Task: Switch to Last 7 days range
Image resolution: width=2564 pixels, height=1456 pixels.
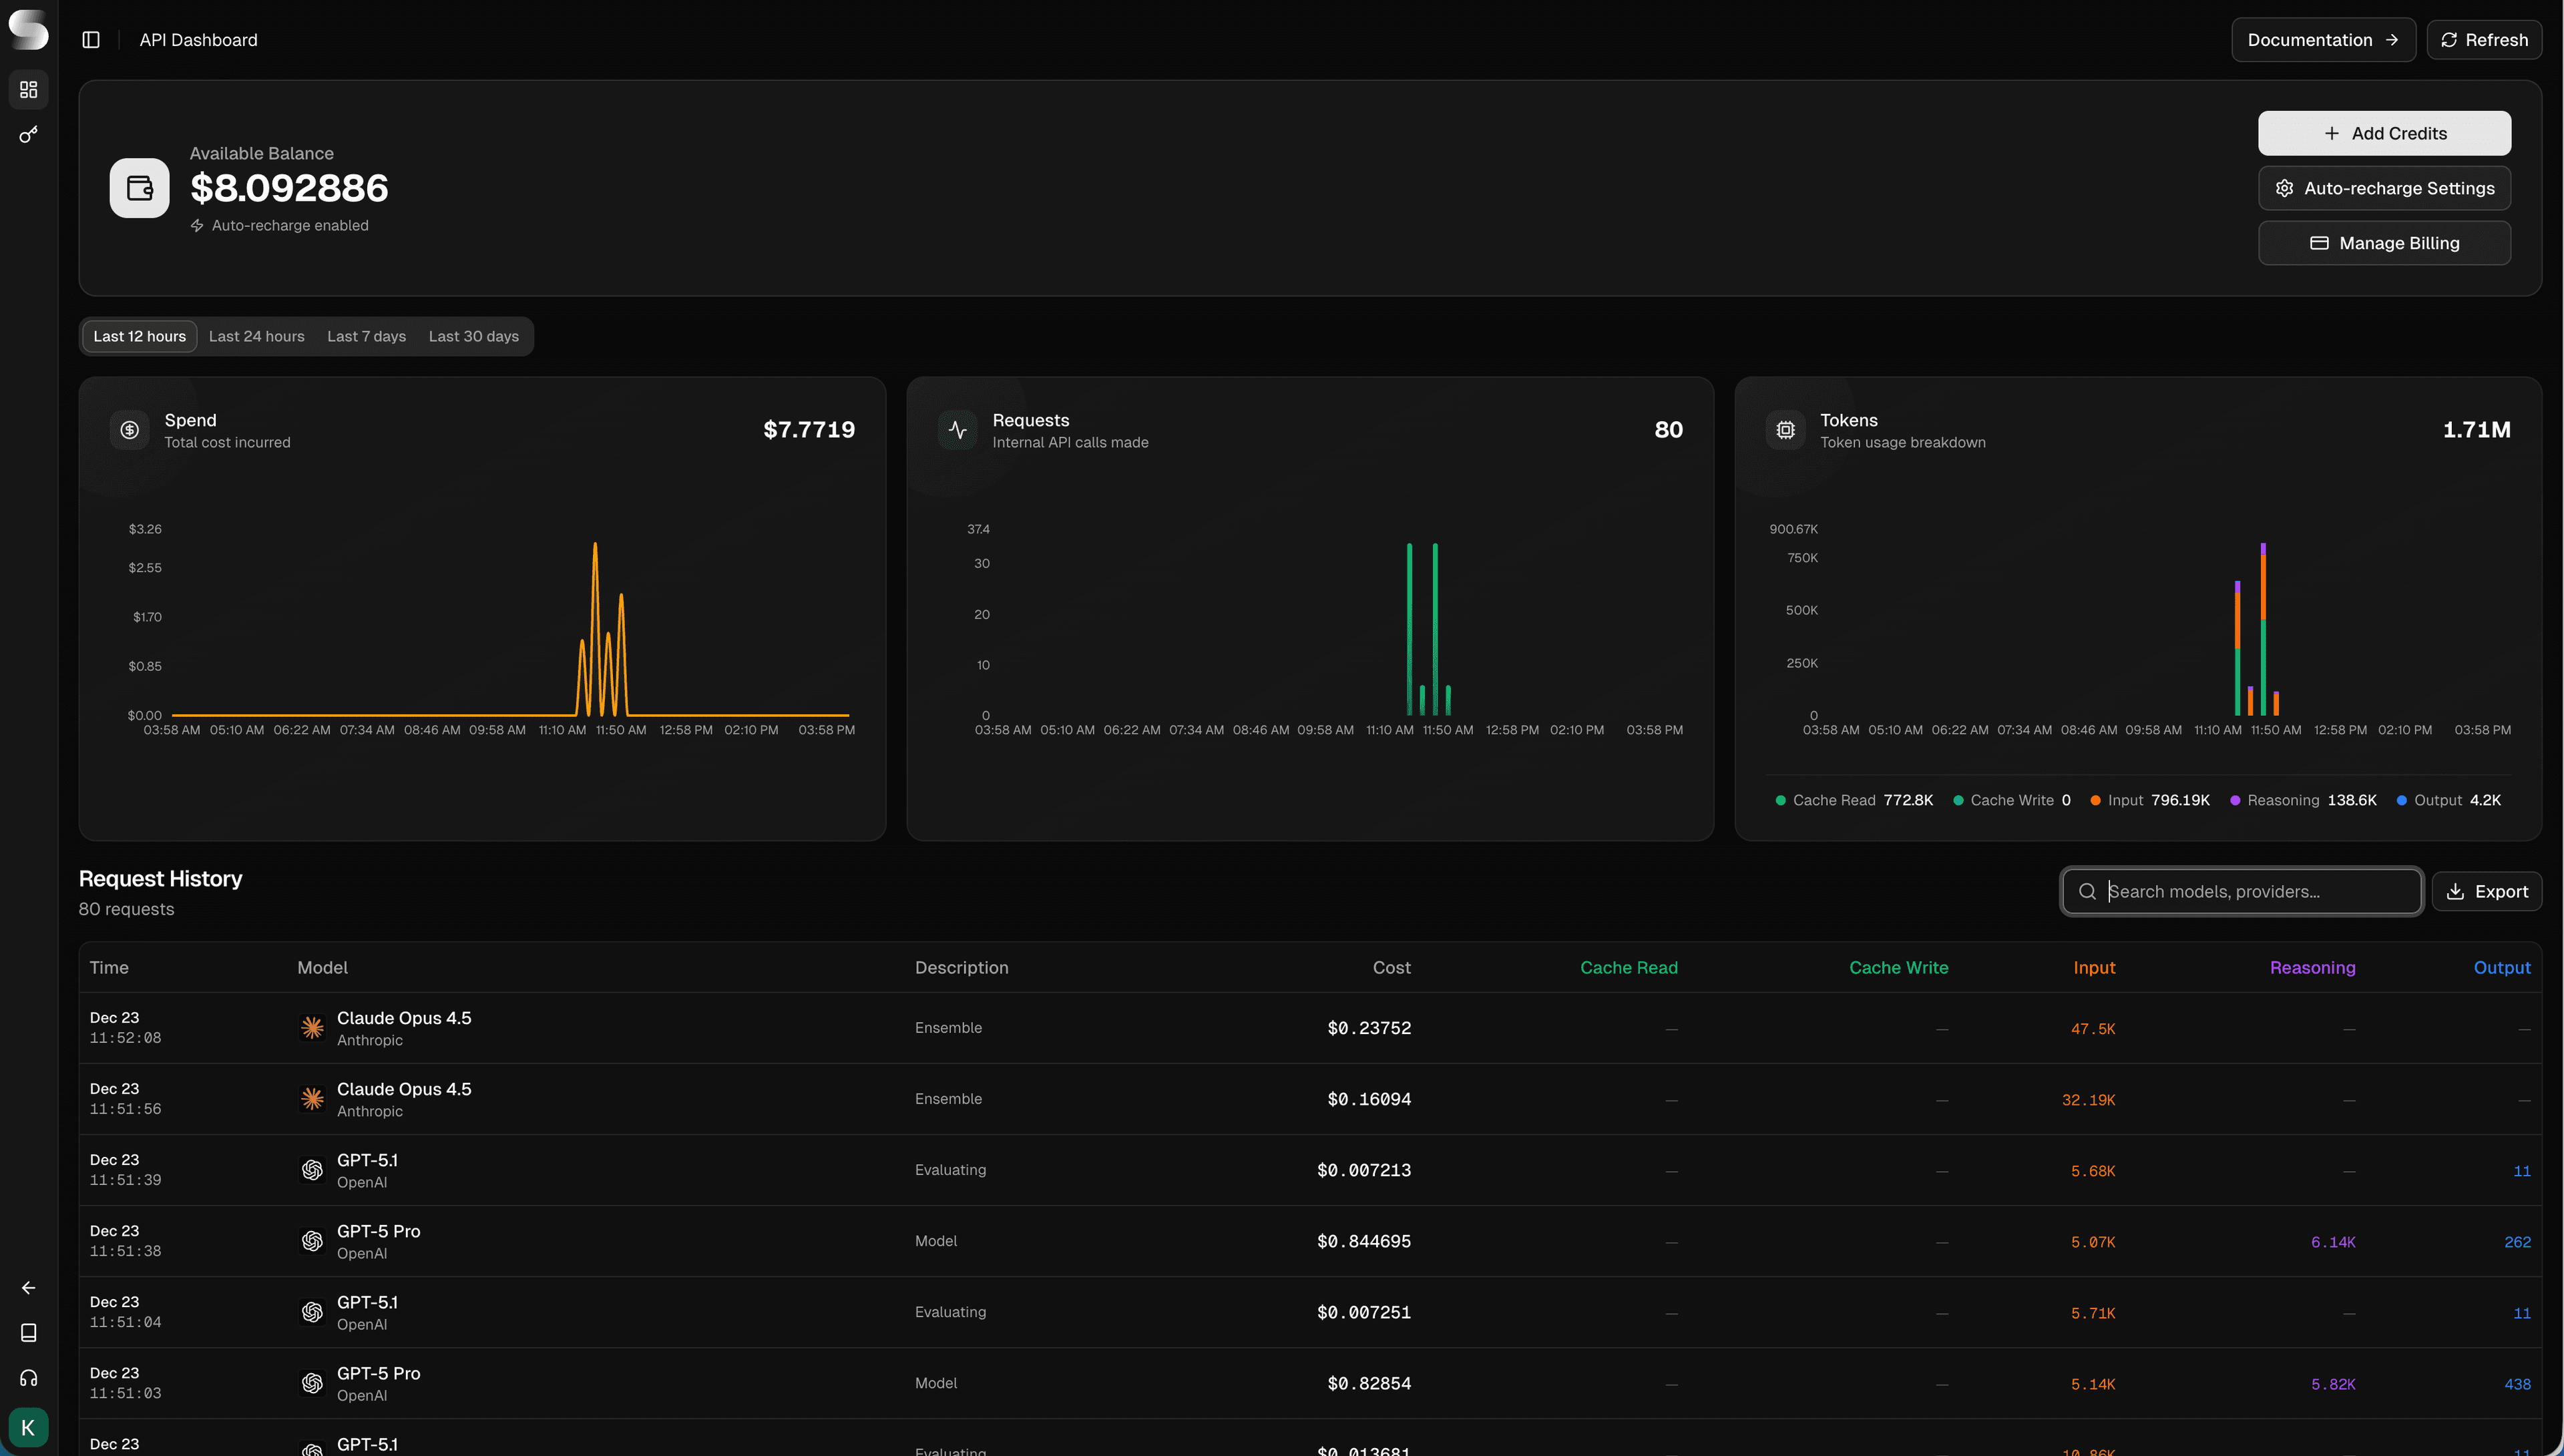Action: pos(366,336)
